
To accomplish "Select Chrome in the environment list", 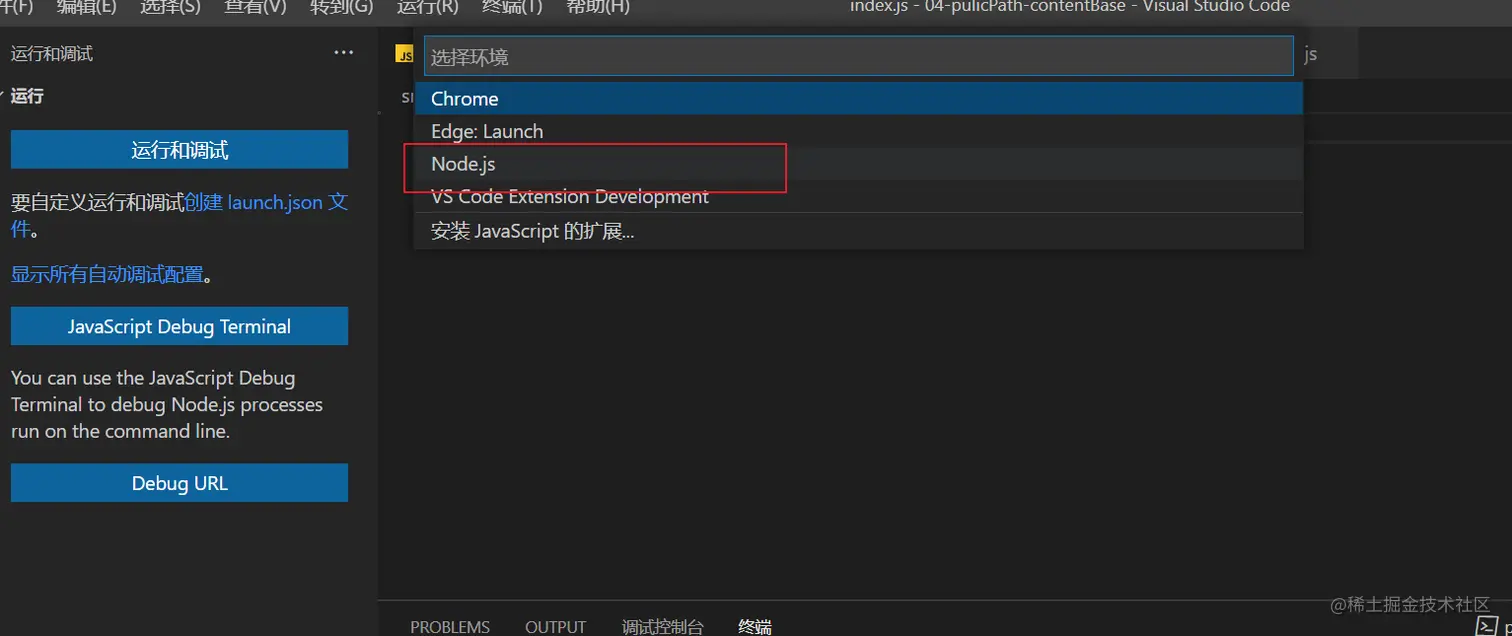I will 859,98.
